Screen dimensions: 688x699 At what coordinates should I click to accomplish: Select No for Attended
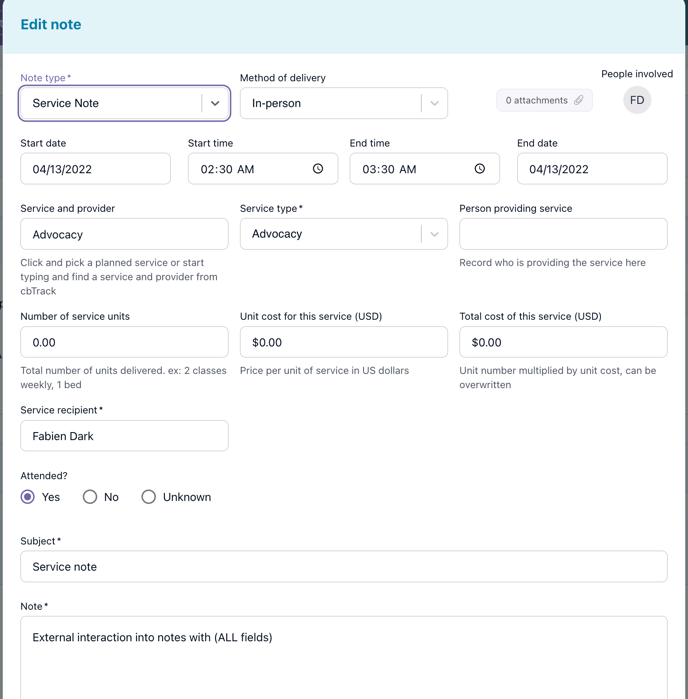point(90,497)
